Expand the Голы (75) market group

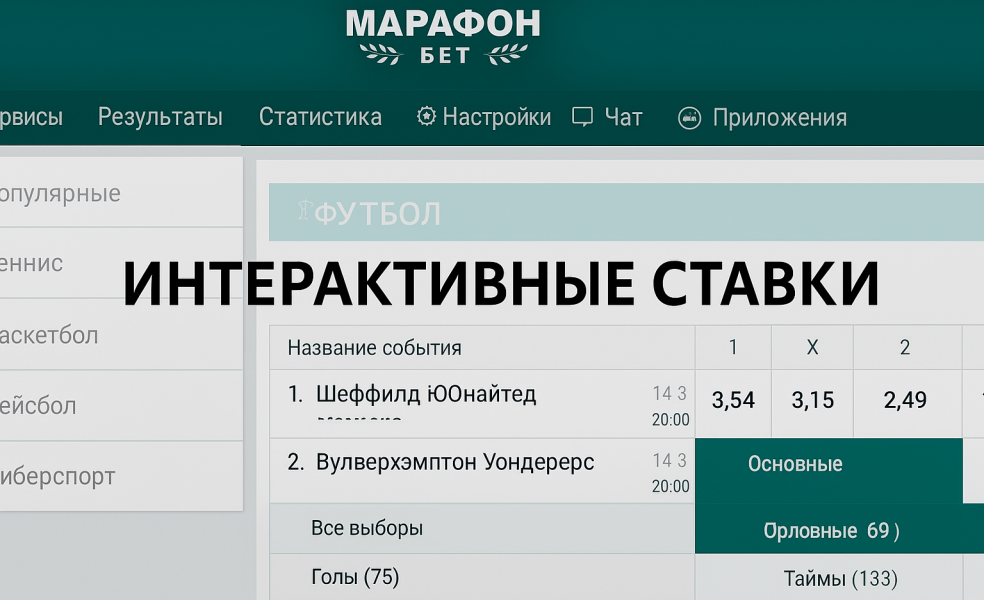(356, 577)
